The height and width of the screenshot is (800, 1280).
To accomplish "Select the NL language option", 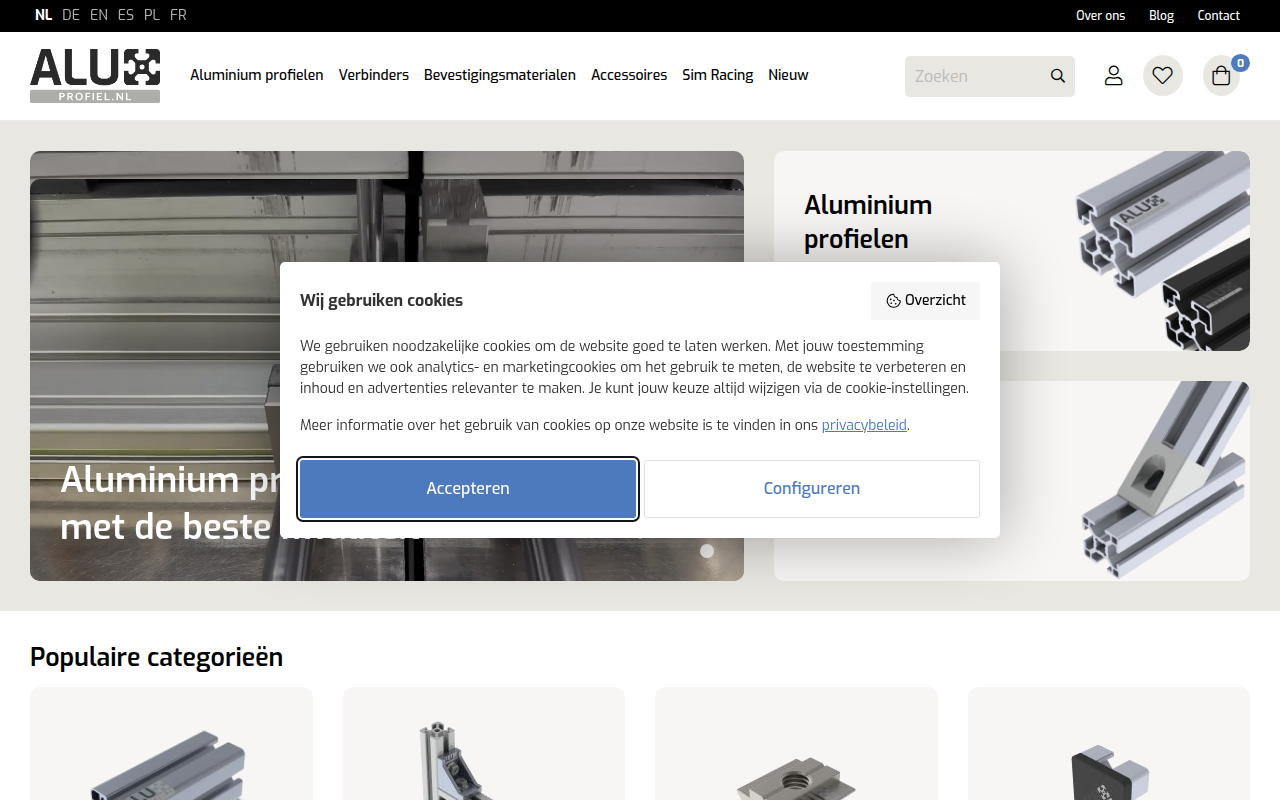I will [x=43, y=15].
